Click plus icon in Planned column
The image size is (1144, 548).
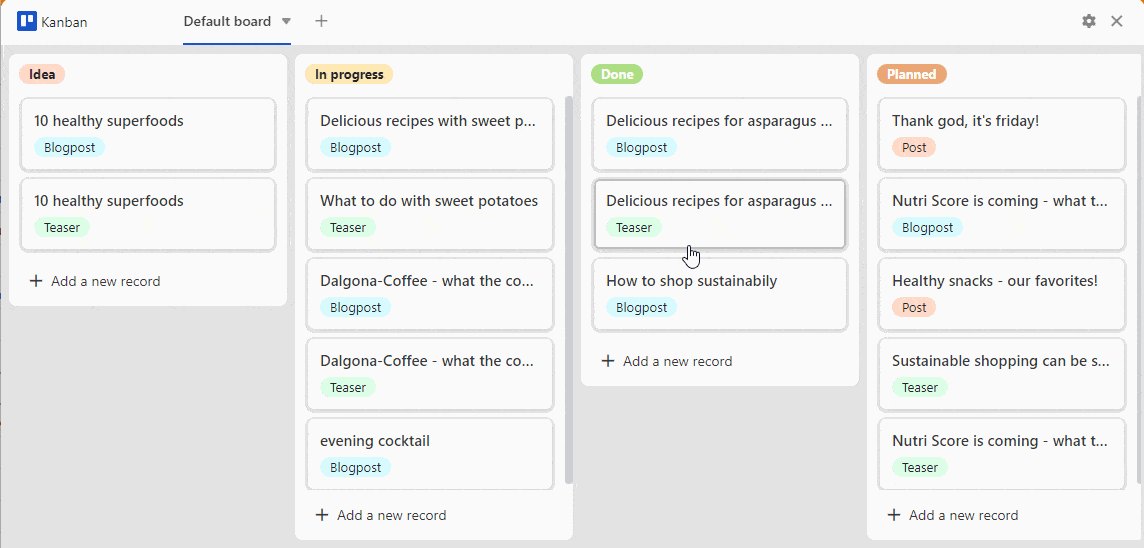(x=894, y=515)
